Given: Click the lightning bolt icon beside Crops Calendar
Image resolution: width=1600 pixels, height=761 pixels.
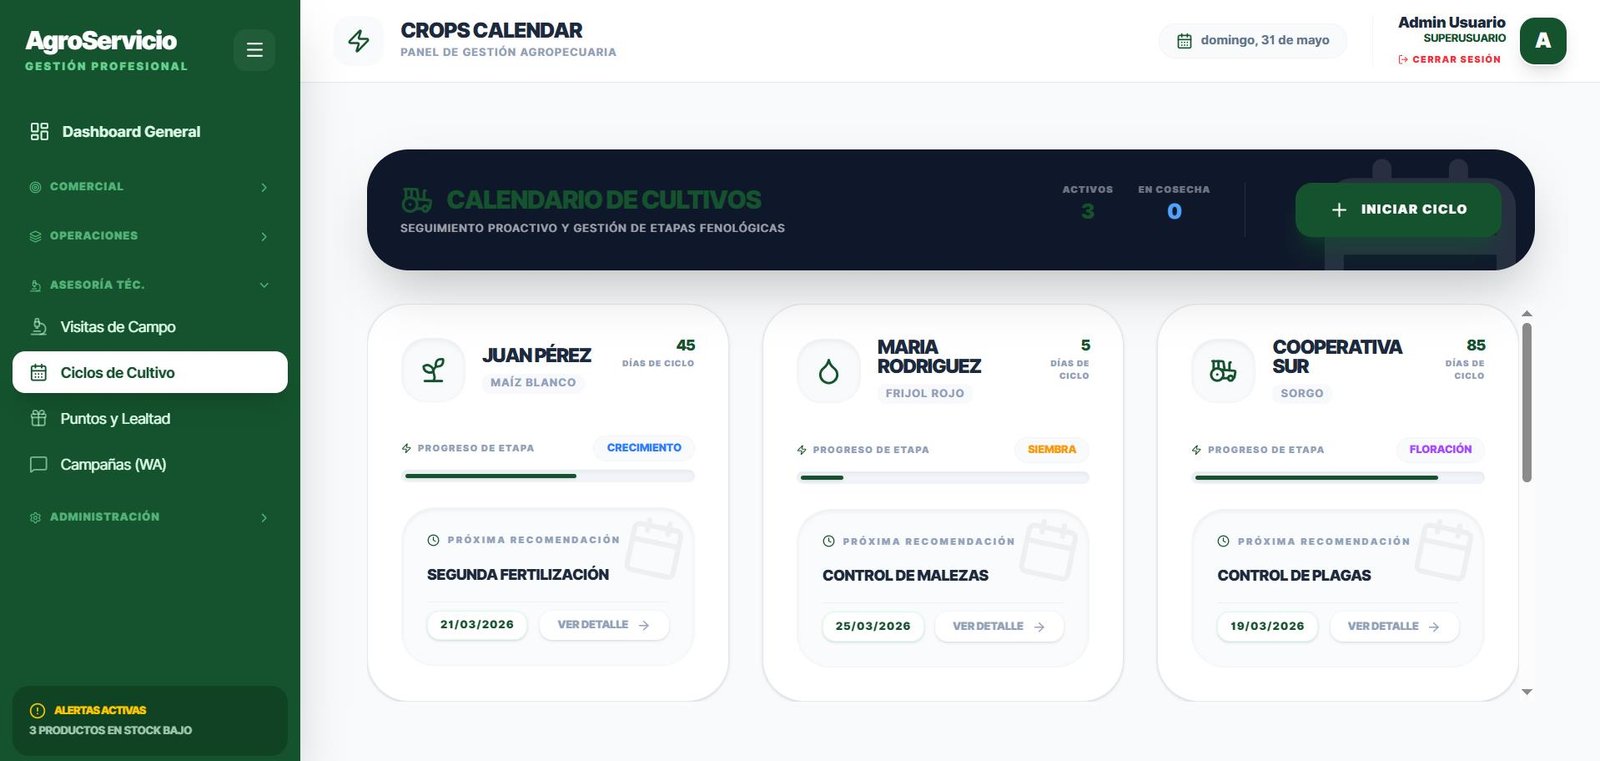Looking at the screenshot, I should pyautogui.click(x=358, y=41).
